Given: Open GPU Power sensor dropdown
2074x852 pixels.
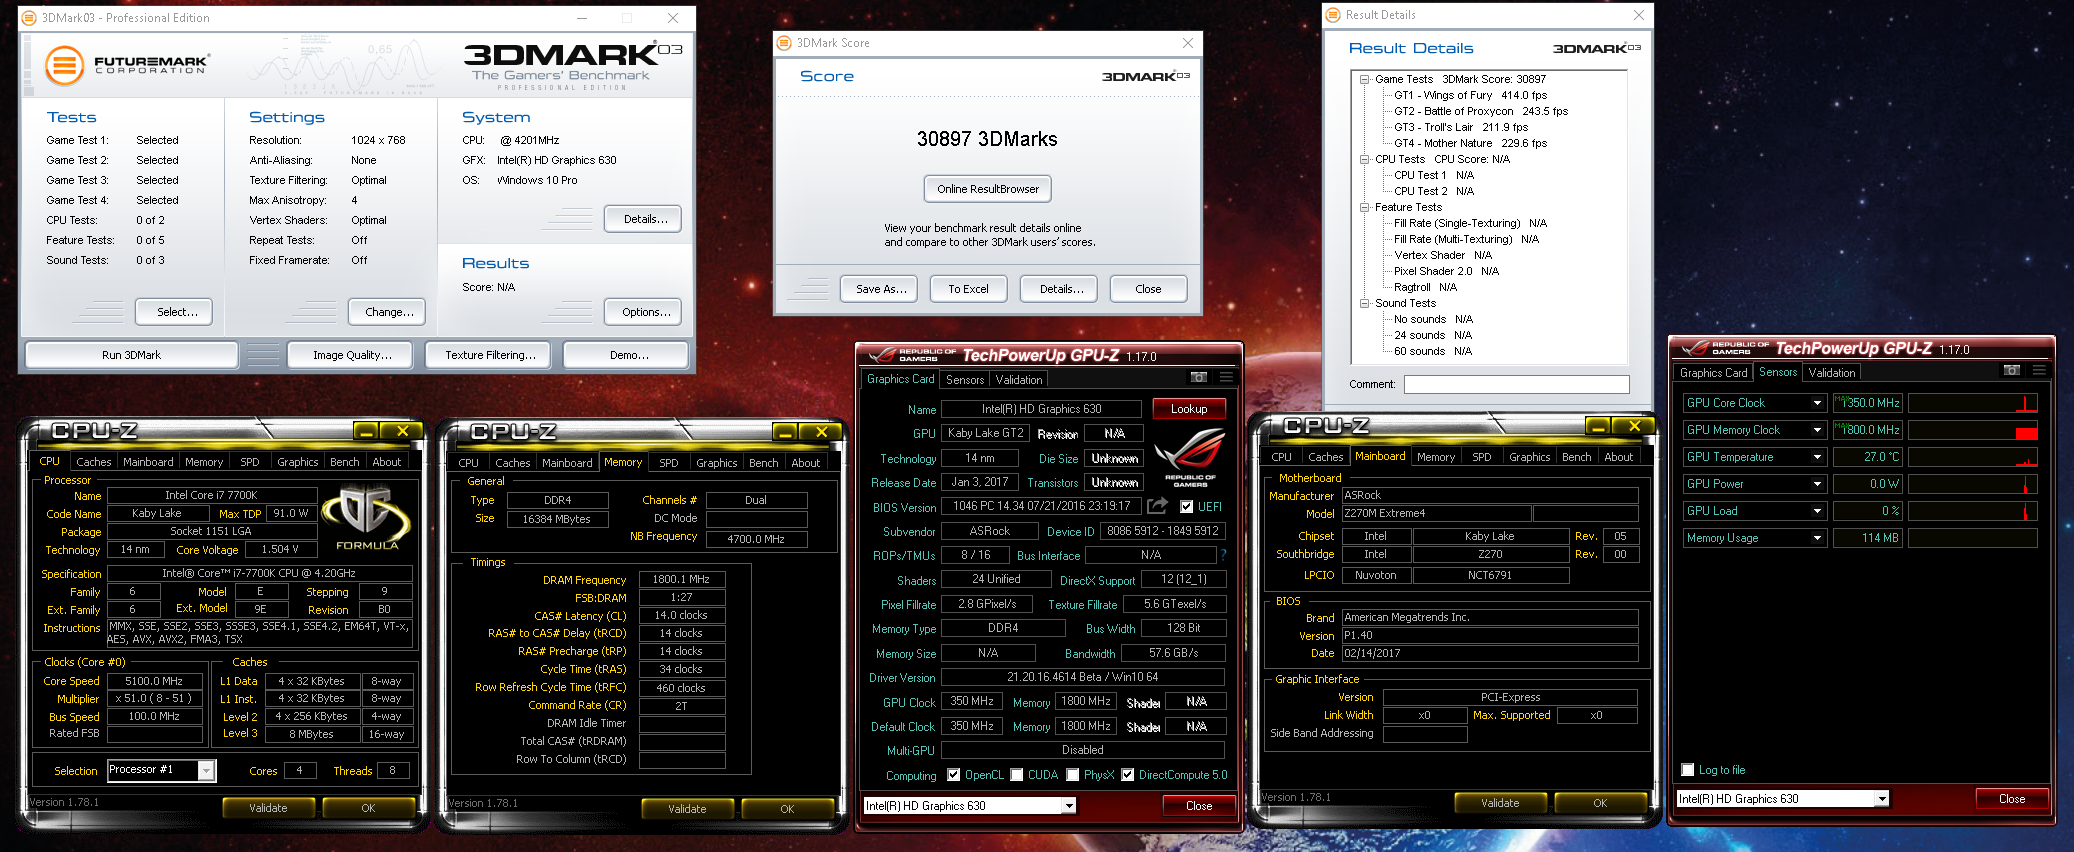Looking at the screenshot, I should [1817, 484].
